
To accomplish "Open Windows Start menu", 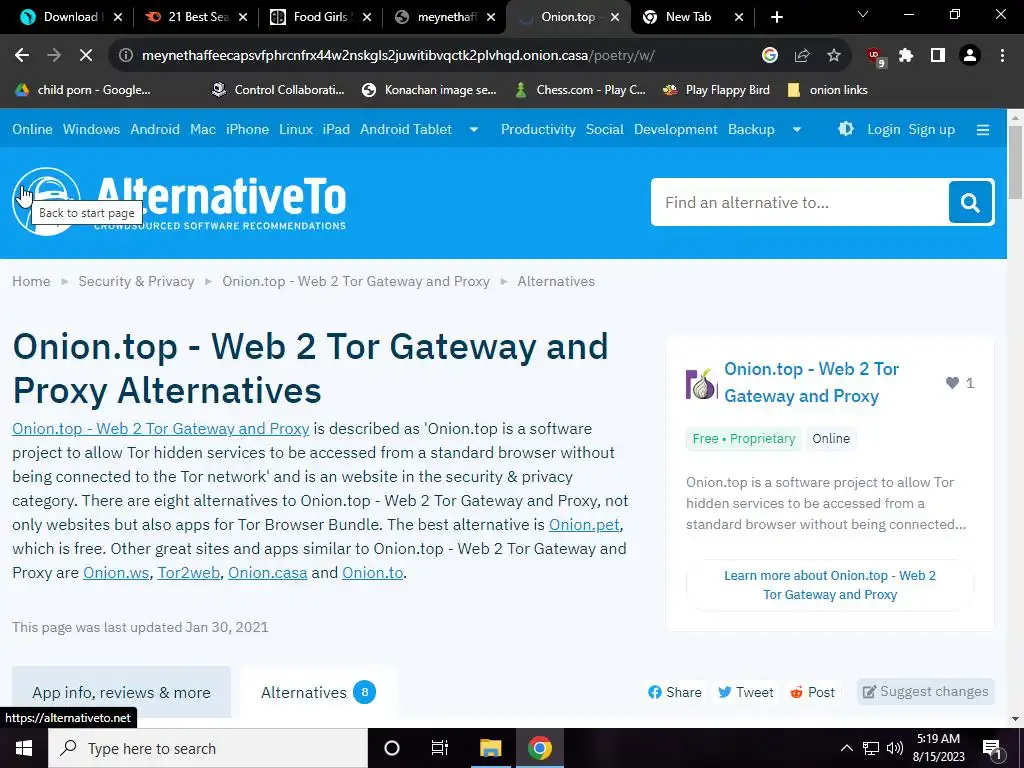I will [x=24, y=748].
